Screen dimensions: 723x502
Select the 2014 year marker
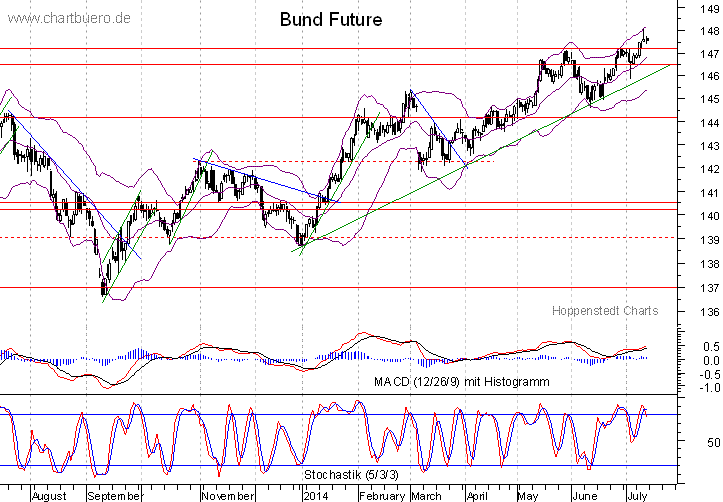click(316, 494)
